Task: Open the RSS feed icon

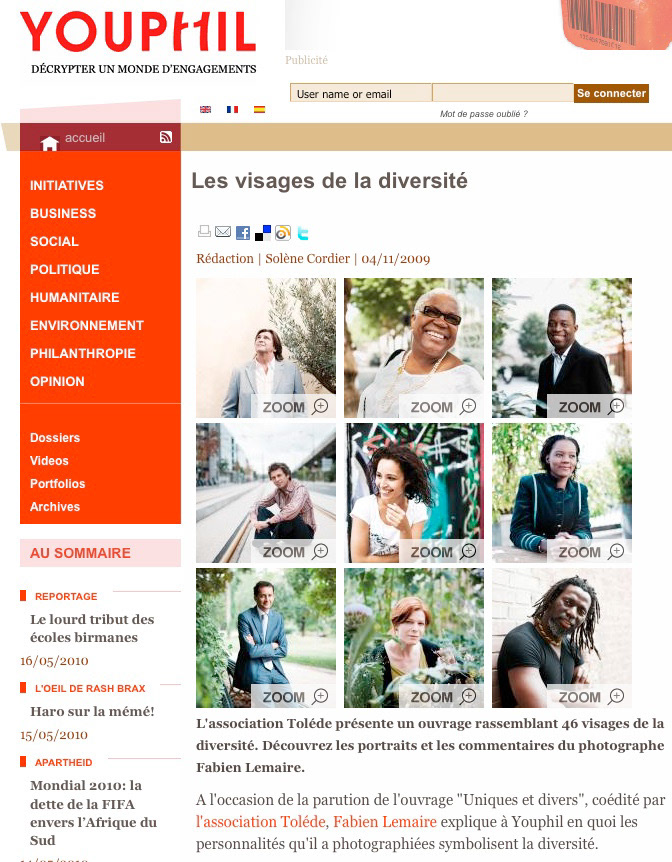Action: [x=166, y=137]
